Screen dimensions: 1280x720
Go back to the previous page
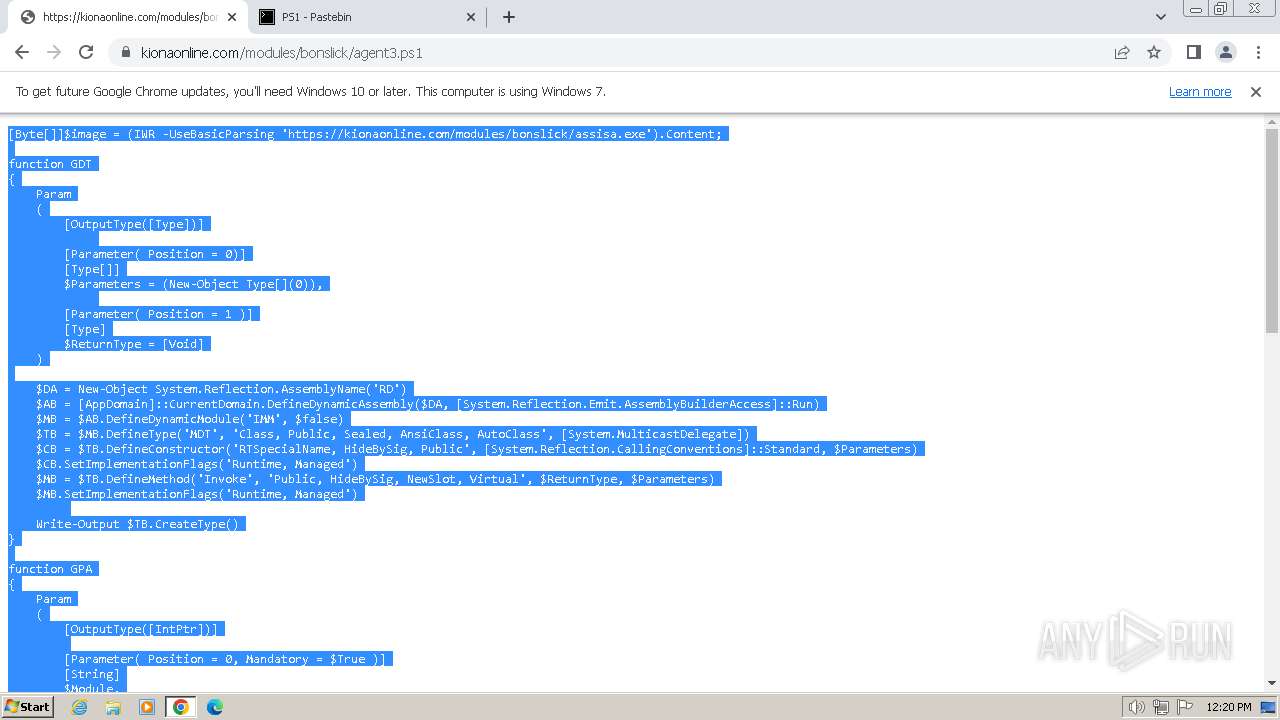[x=22, y=52]
